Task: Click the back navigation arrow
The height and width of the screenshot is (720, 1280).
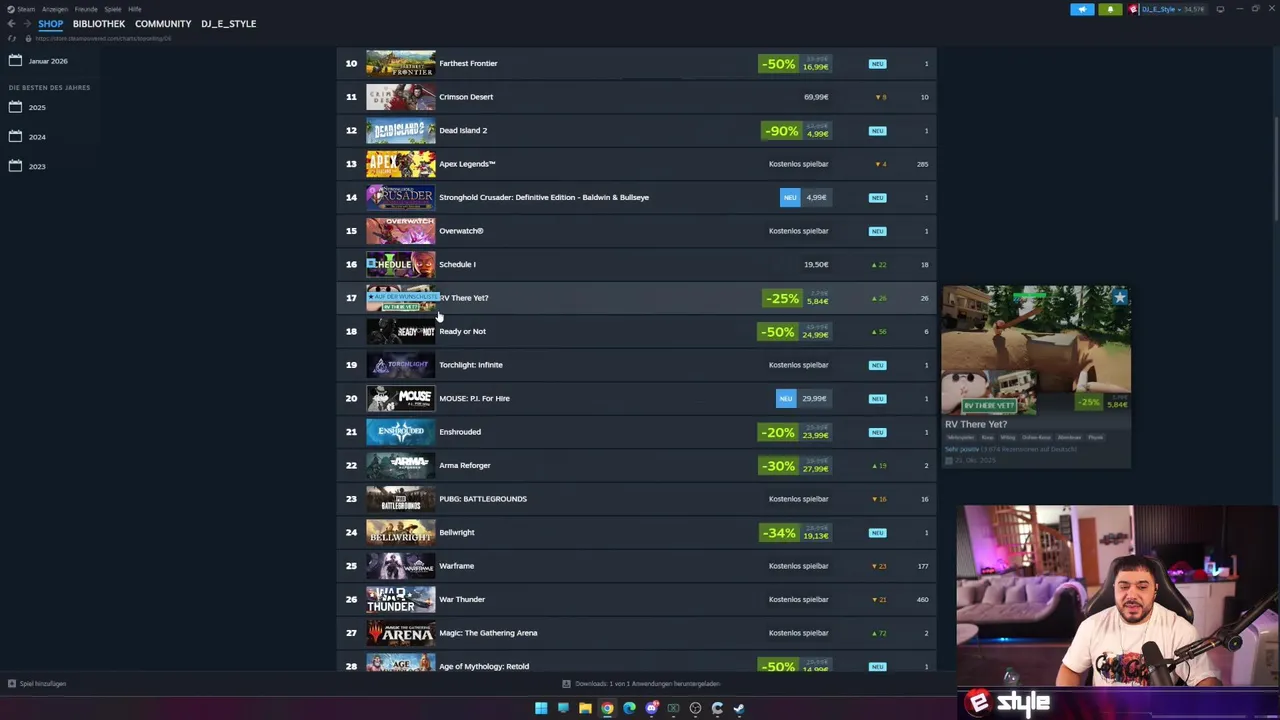Action: (x=11, y=24)
